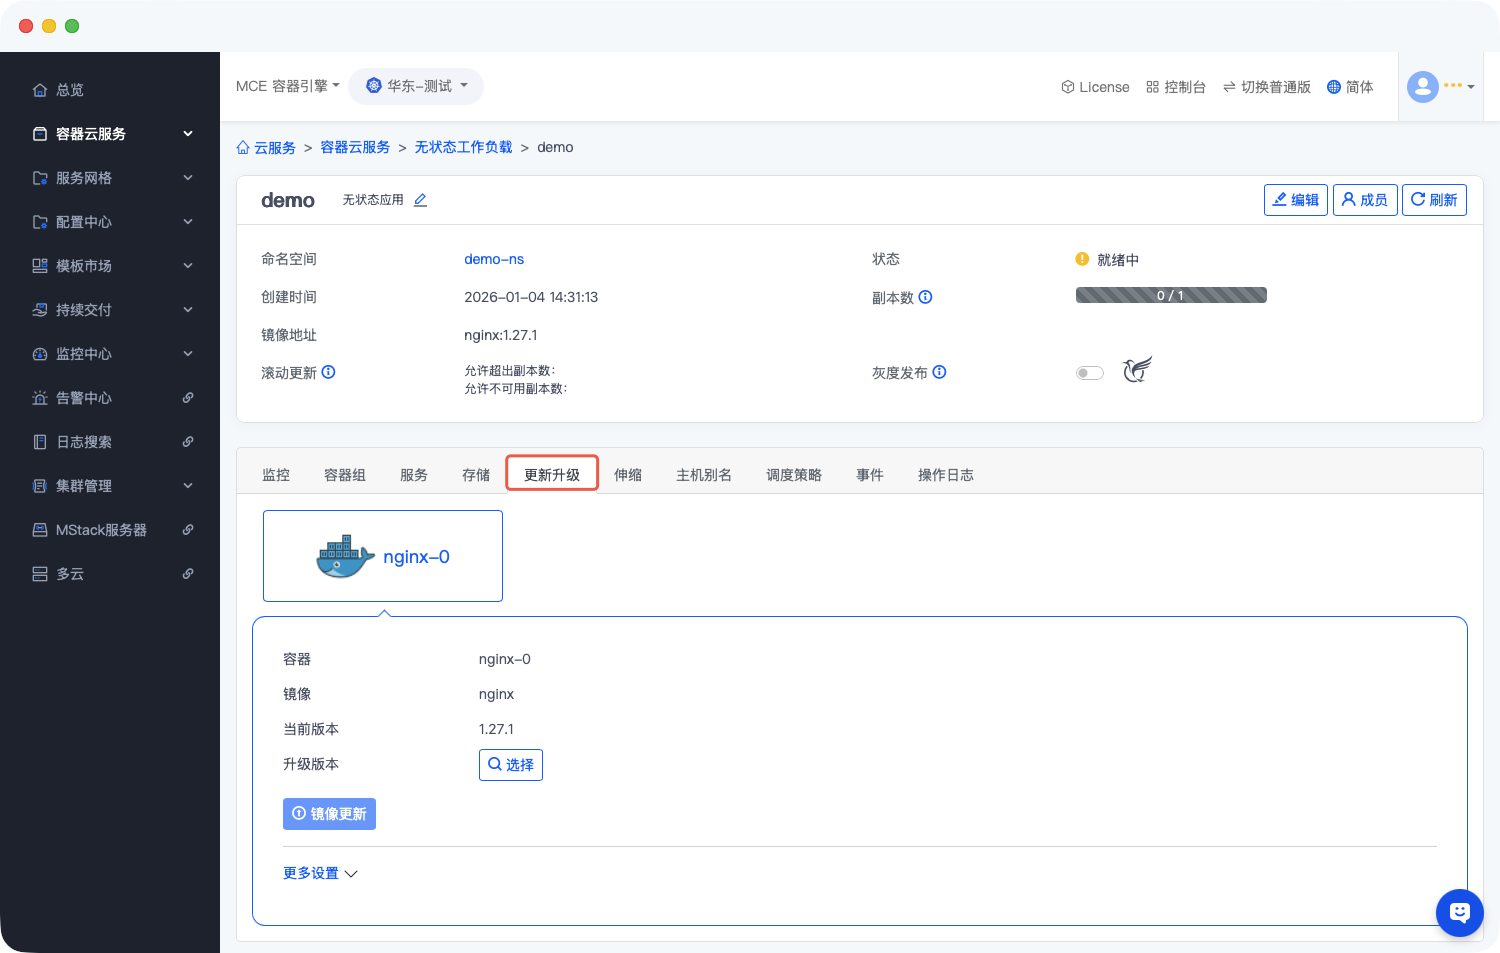The image size is (1500, 953).
Task: Open the MCE 容器引擎 dropdown
Action: pos(287,86)
